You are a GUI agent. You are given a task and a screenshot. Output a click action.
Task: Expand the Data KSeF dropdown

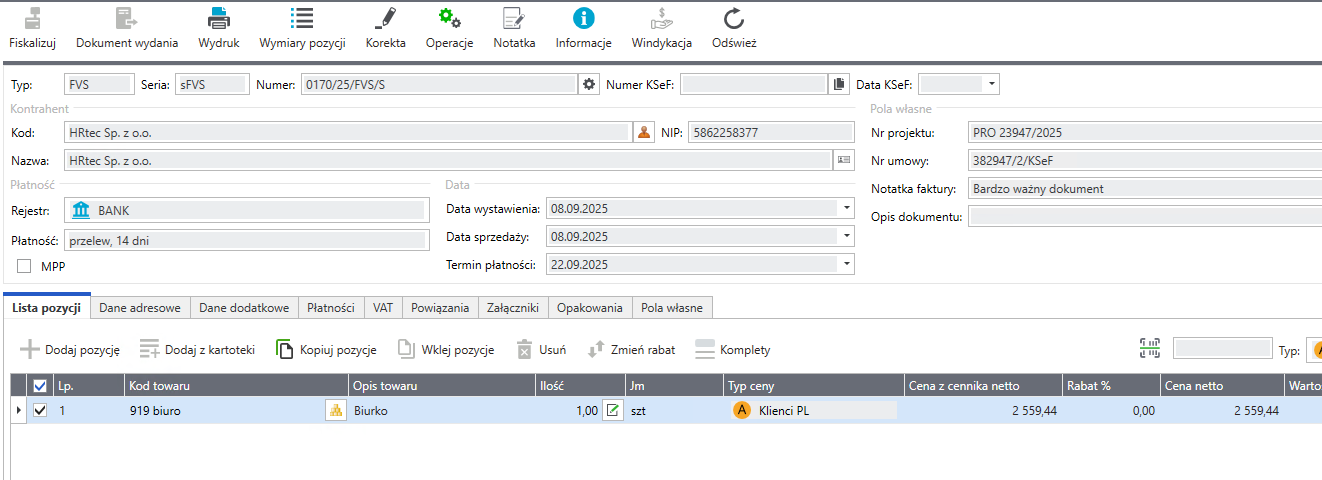[991, 84]
